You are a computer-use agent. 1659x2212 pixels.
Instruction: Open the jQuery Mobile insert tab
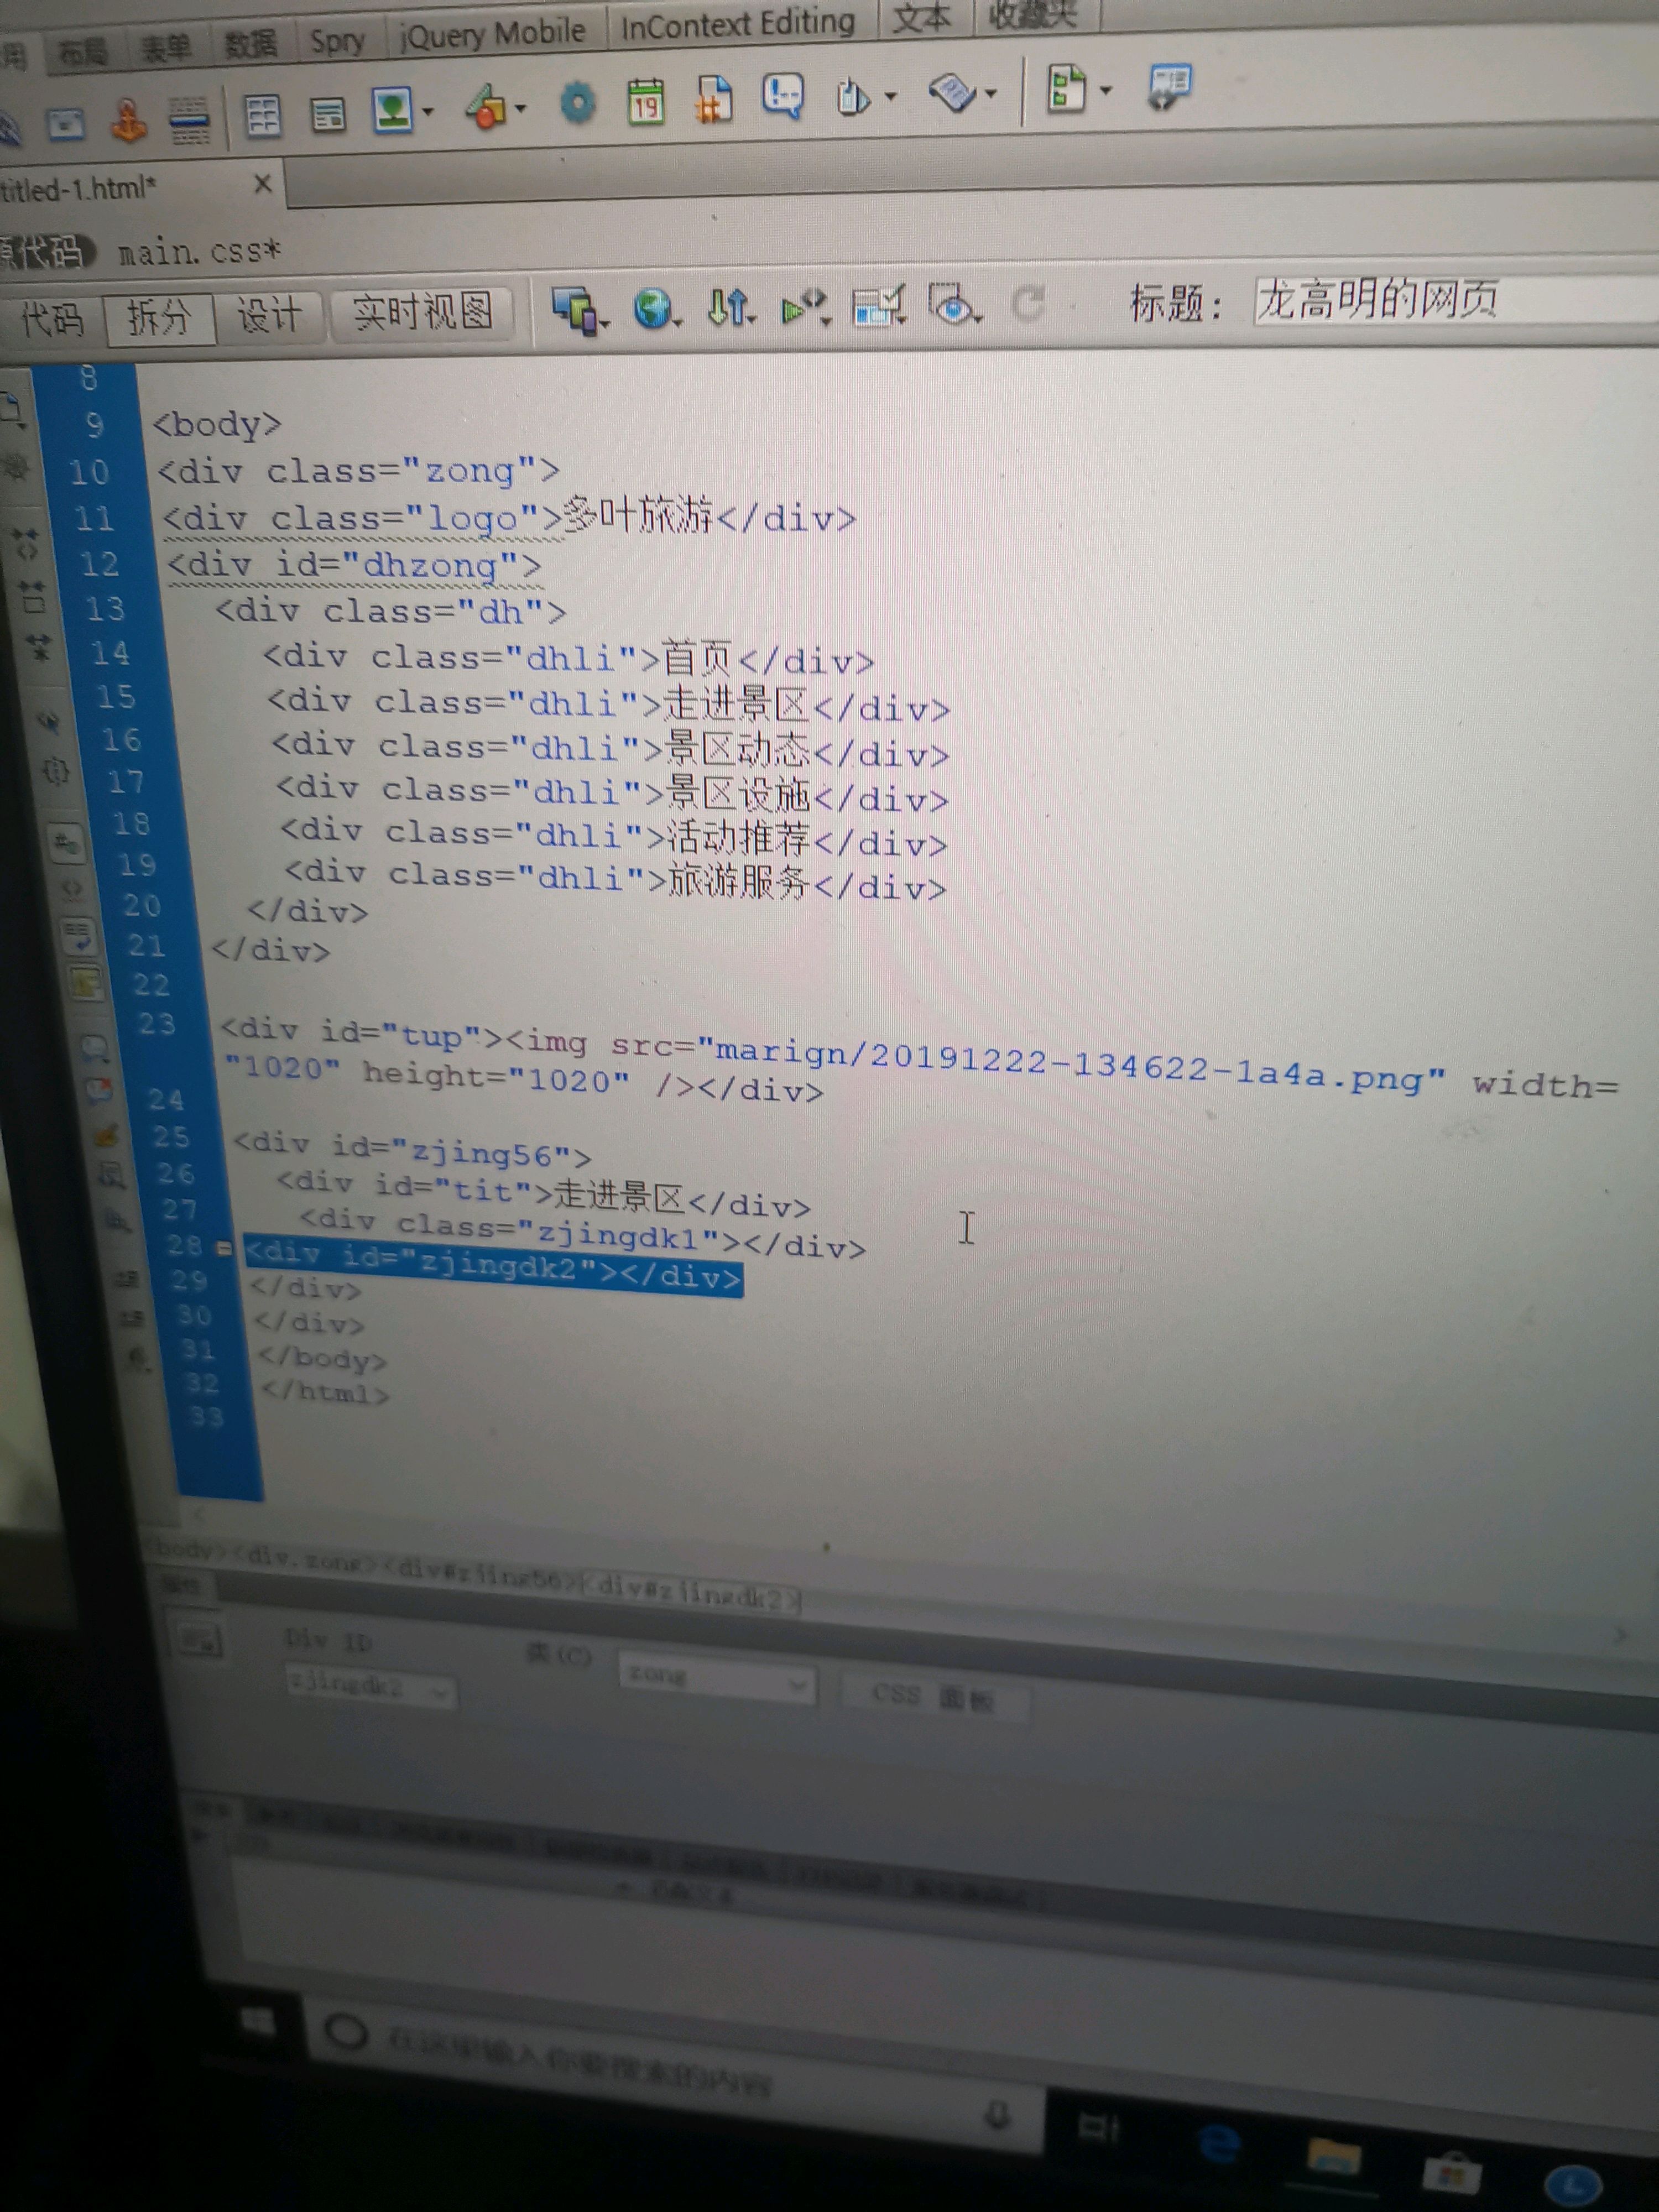coord(492,33)
